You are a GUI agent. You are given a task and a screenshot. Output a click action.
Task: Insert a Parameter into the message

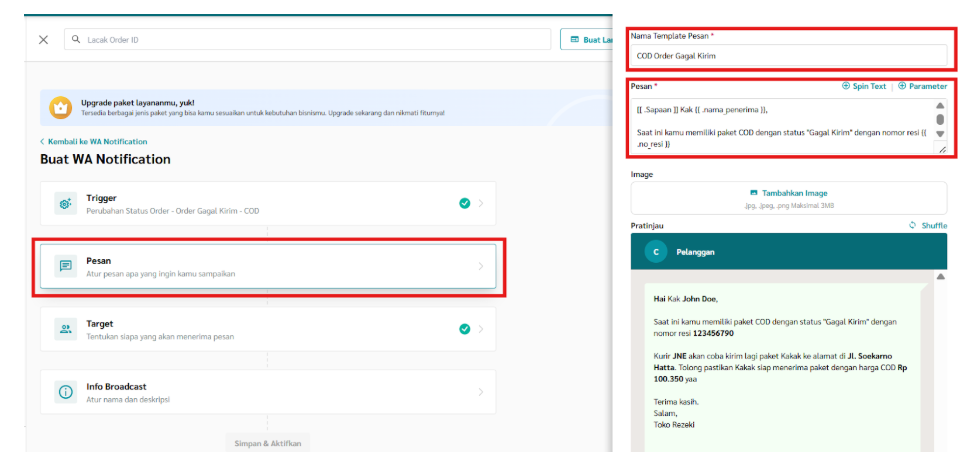(922, 86)
